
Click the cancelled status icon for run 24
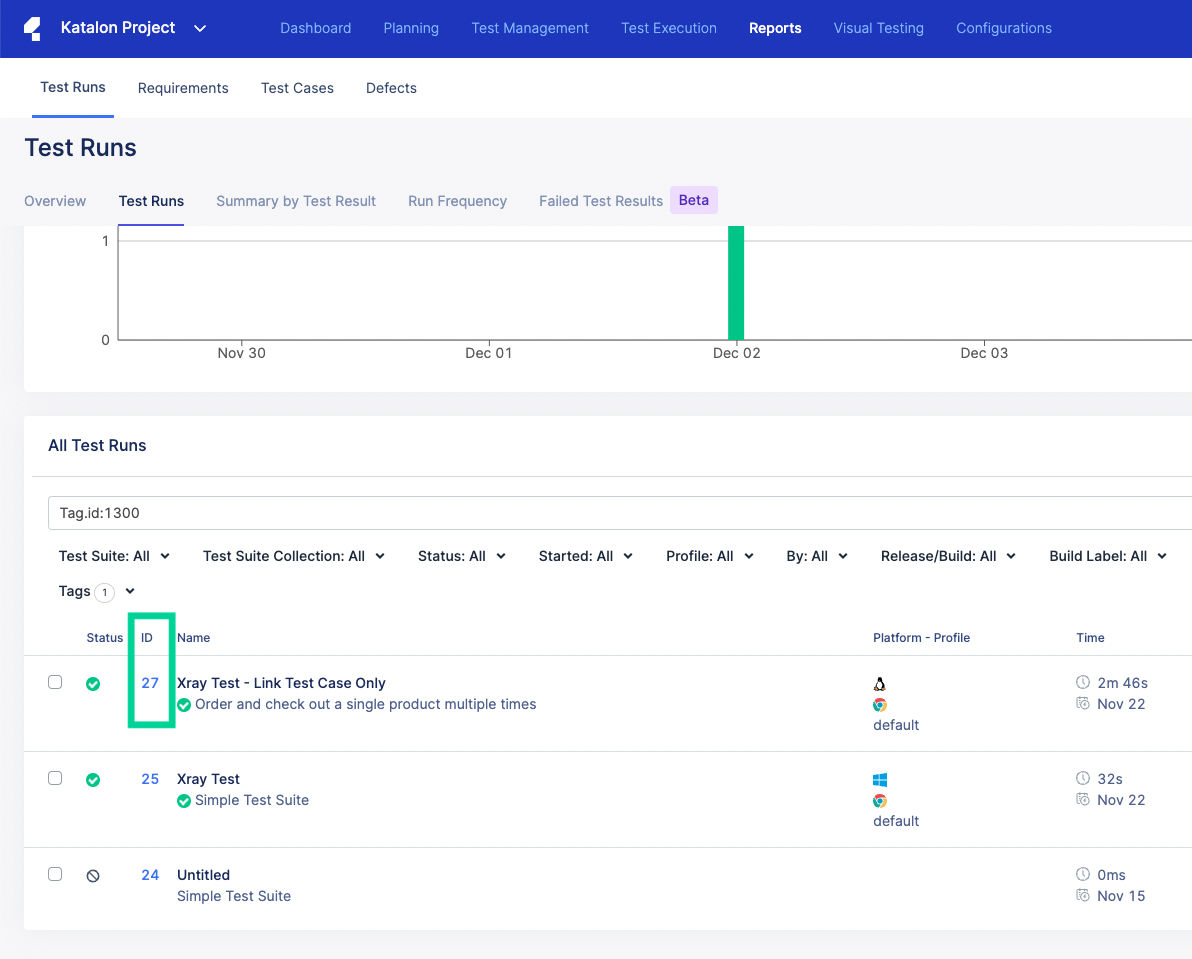93,876
